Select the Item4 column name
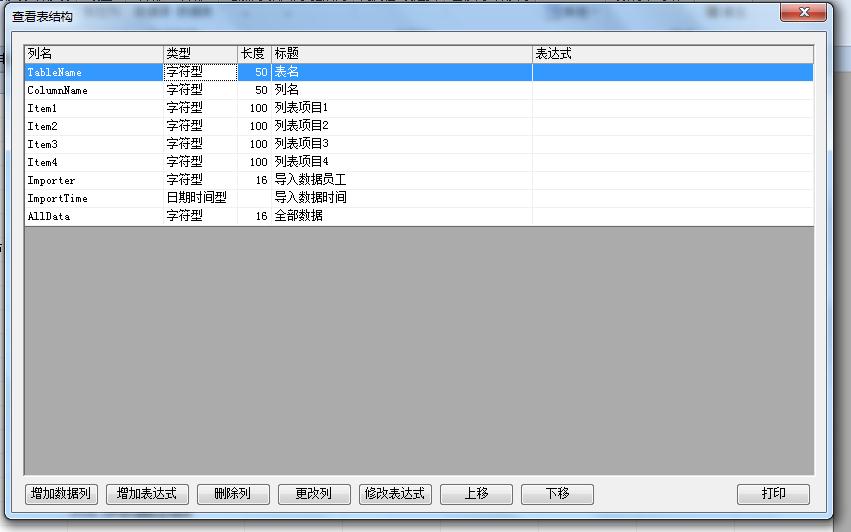The width and height of the screenshot is (851, 532). [94, 162]
